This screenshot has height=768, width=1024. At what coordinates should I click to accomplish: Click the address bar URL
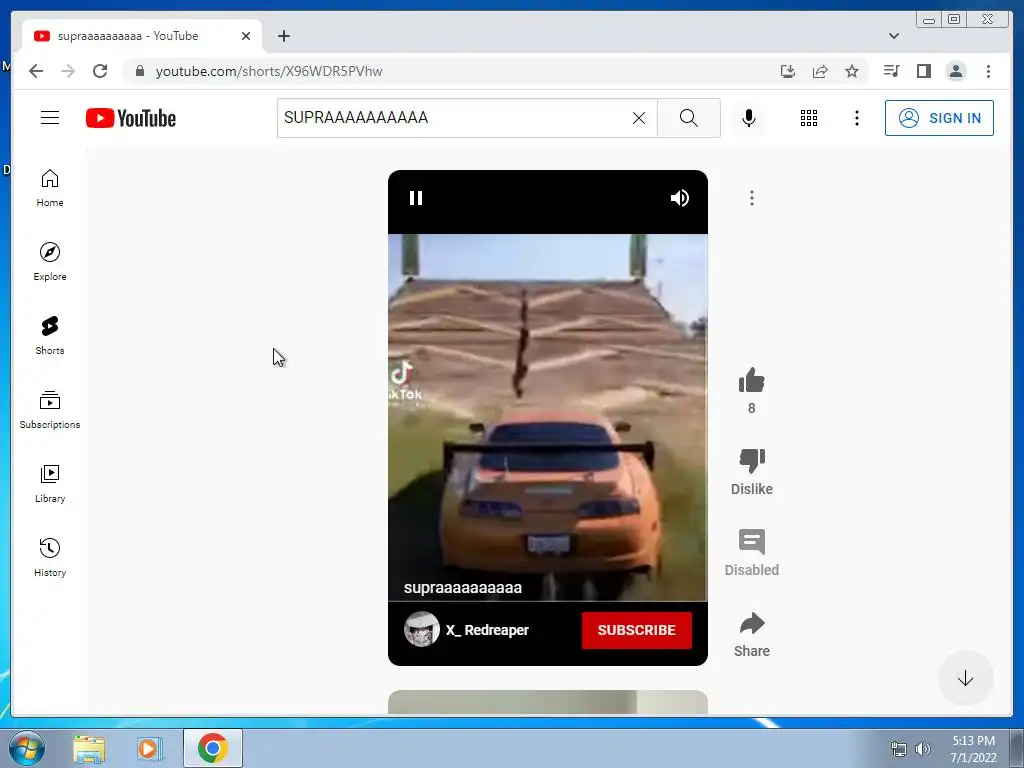coord(269,71)
